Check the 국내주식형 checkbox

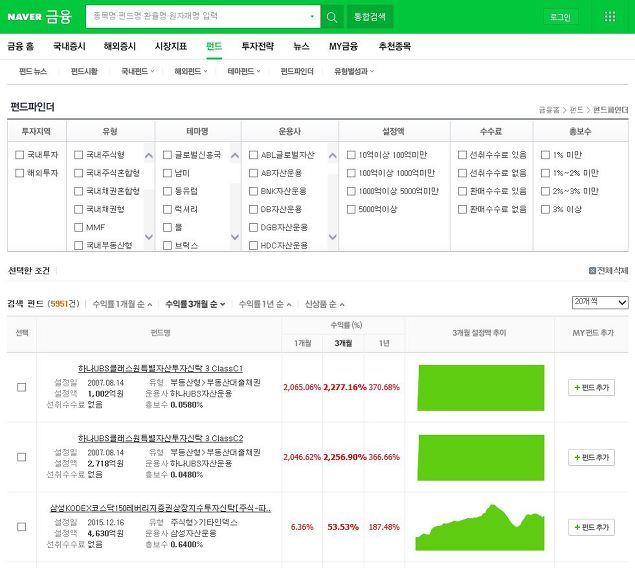point(79,155)
